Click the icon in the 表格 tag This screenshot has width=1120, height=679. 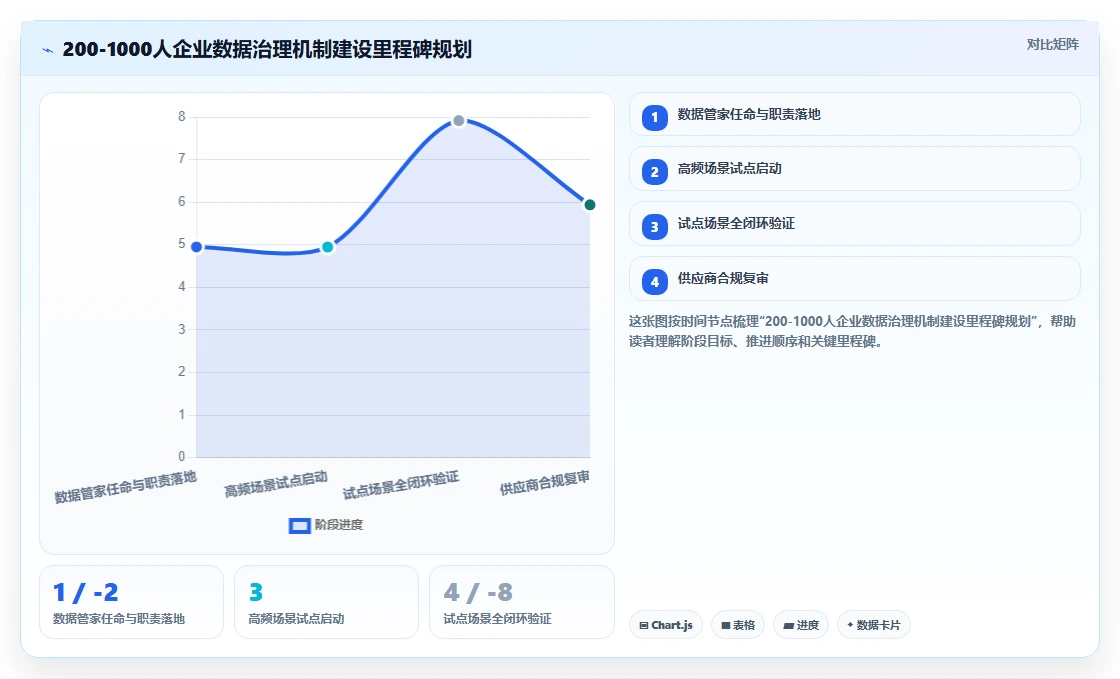pos(726,625)
